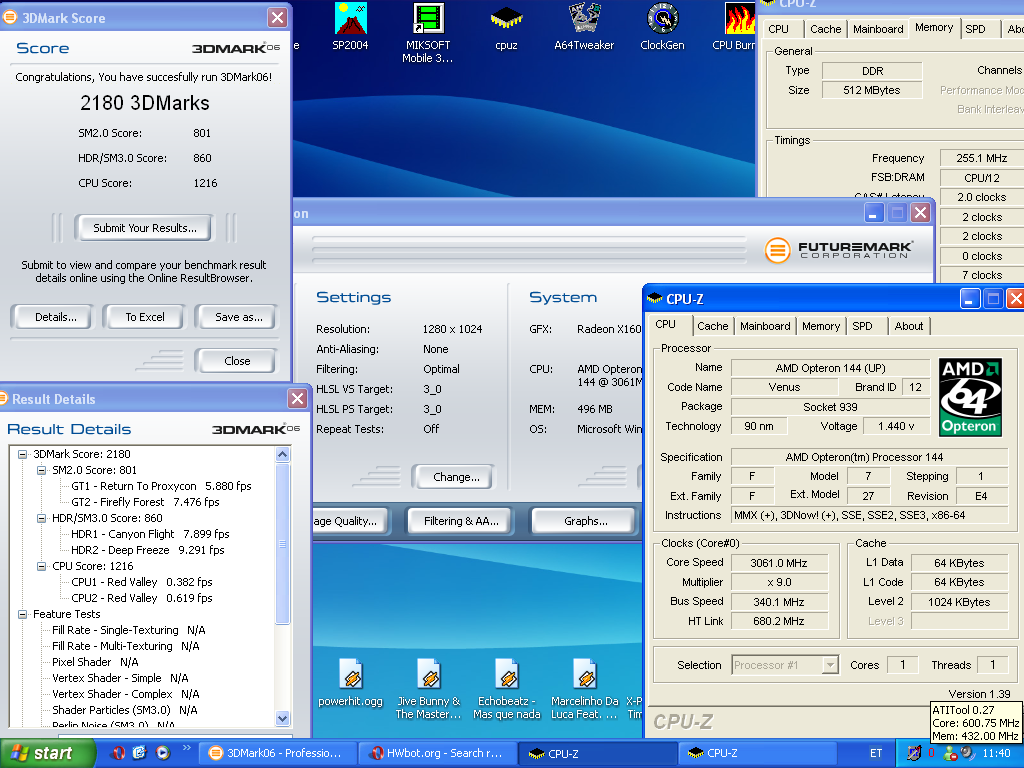Image resolution: width=1024 pixels, height=768 pixels.
Task: Click the Result Details scrollbar up arrow
Action: [x=283, y=455]
